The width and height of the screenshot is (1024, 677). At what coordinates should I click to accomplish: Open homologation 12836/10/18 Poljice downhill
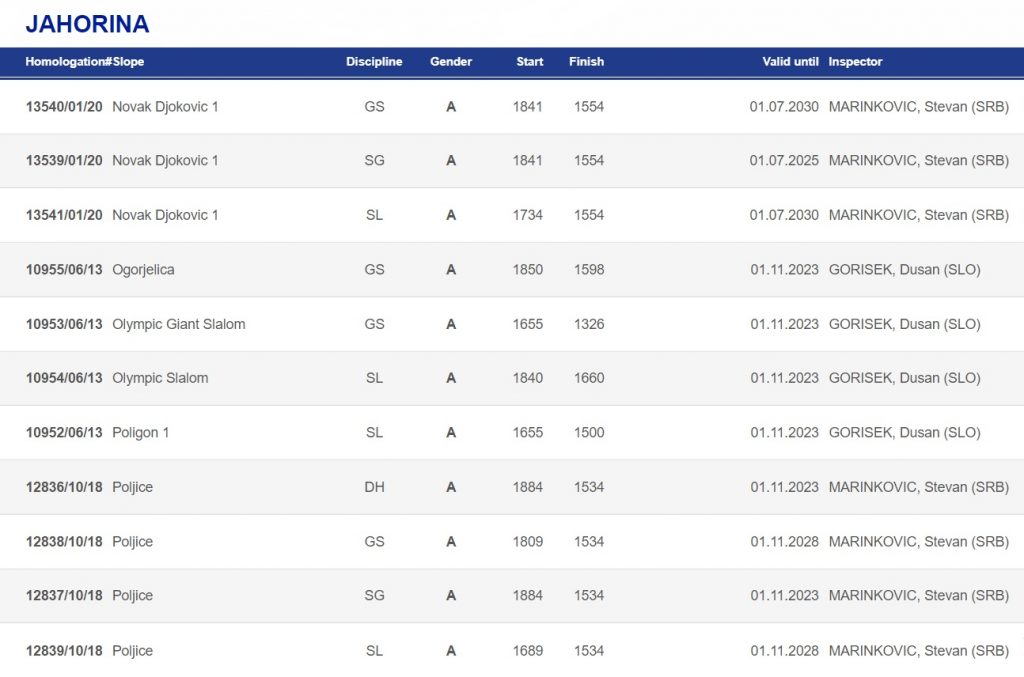click(64, 487)
